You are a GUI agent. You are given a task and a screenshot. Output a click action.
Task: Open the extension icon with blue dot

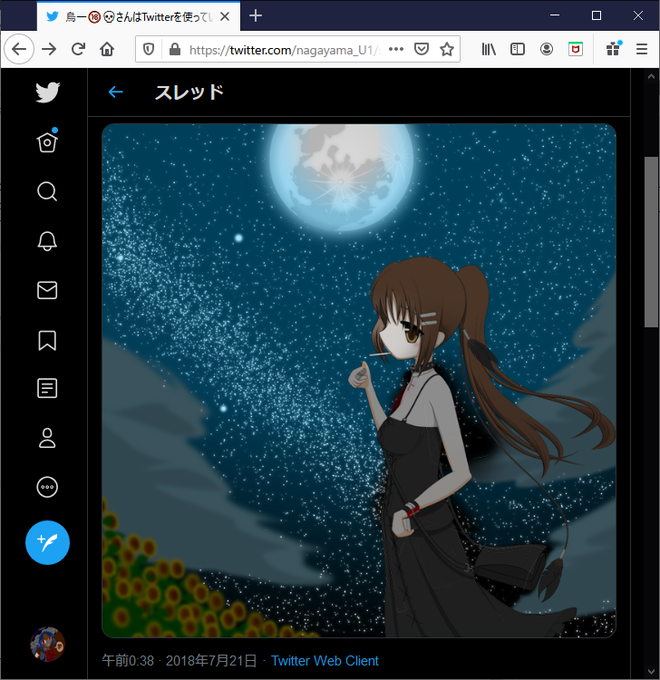coord(614,48)
